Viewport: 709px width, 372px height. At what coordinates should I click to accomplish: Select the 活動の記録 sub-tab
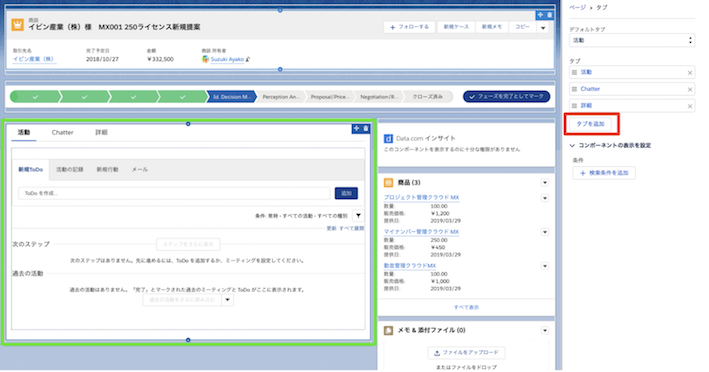coord(70,170)
